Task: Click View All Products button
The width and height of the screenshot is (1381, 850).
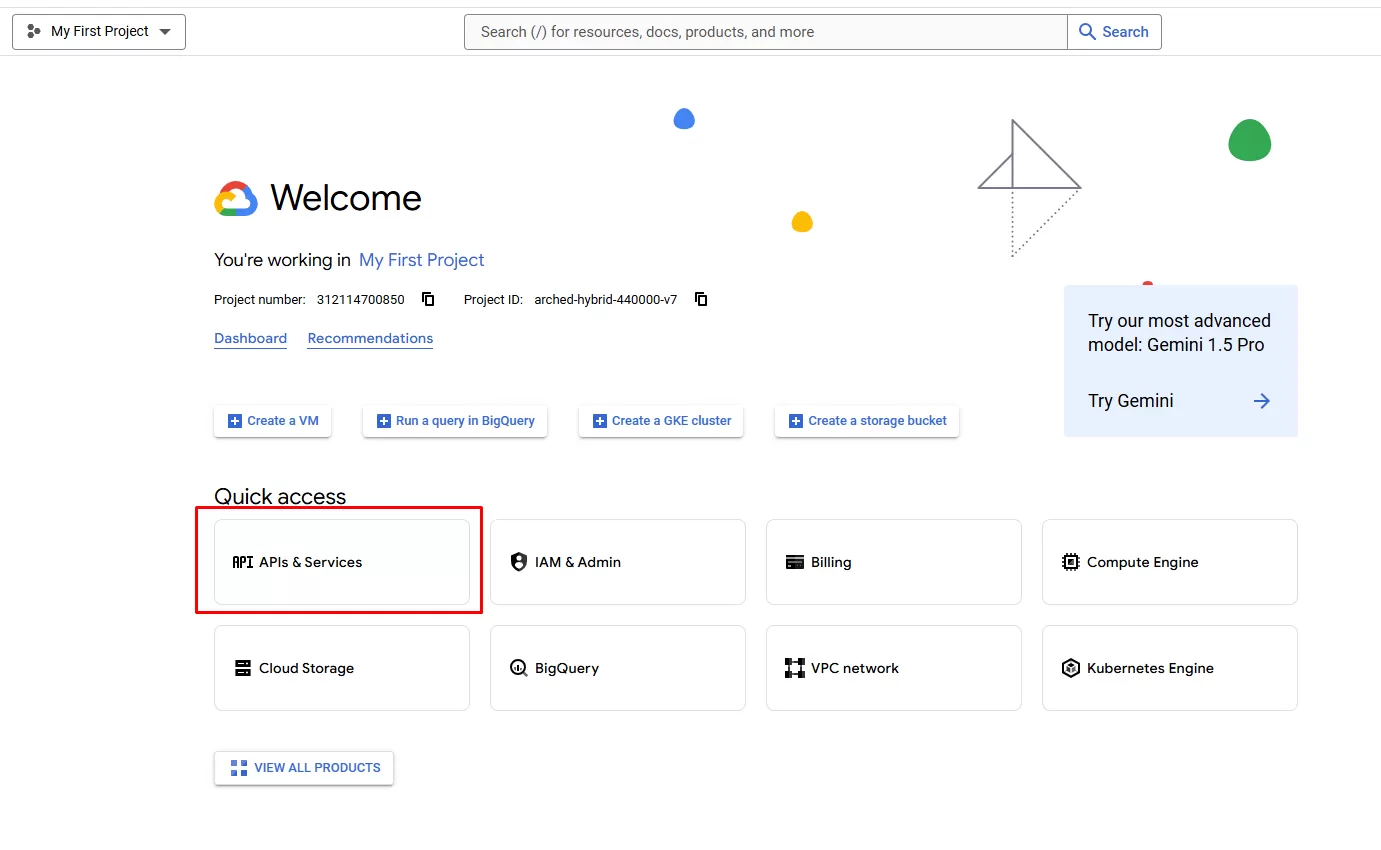Action: click(304, 768)
